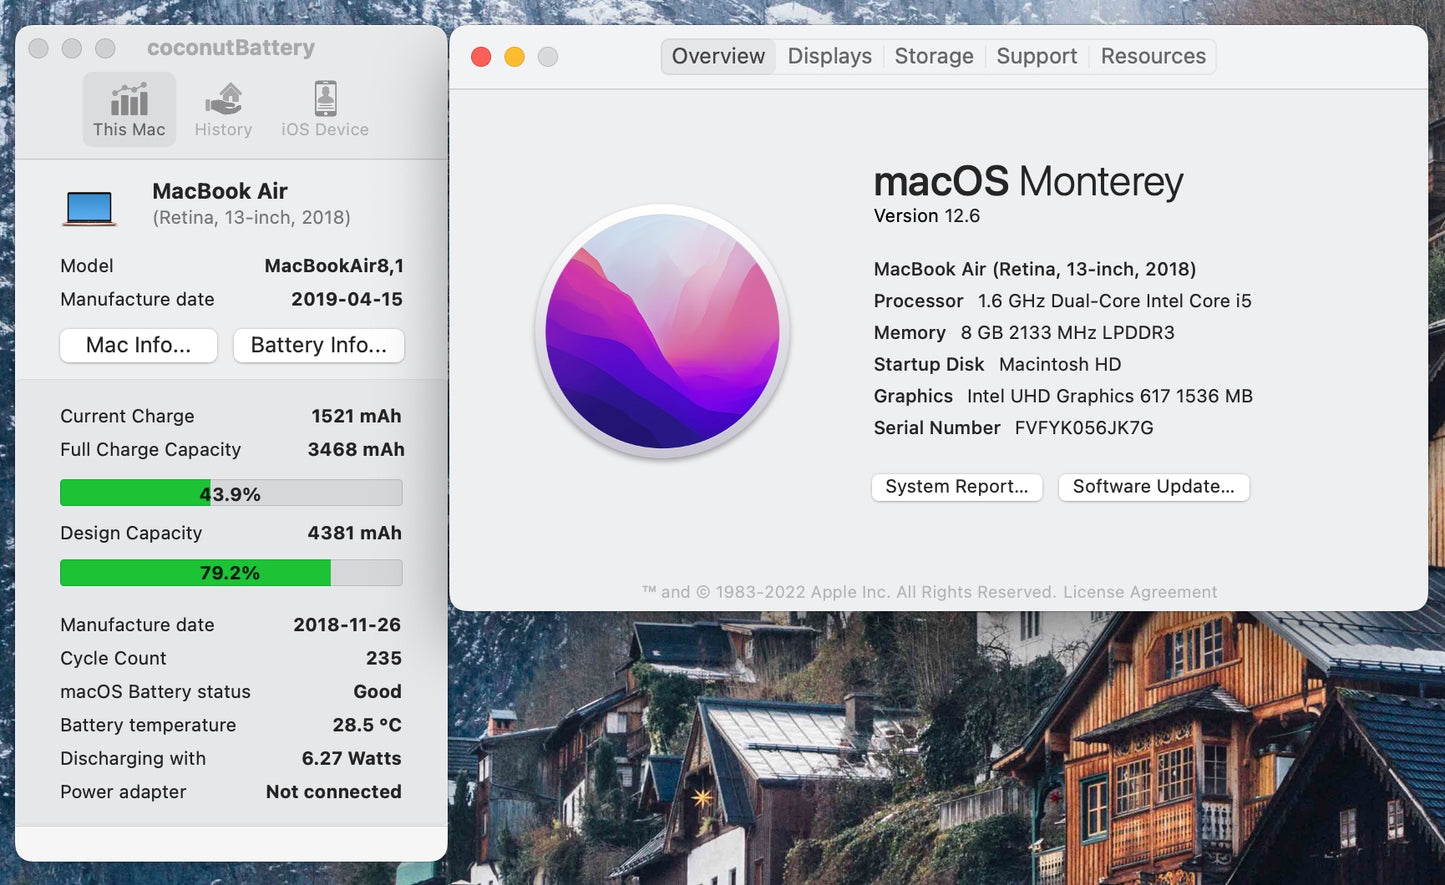Click the macOS Monterey logo image

pyautogui.click(x=662, y=332)
